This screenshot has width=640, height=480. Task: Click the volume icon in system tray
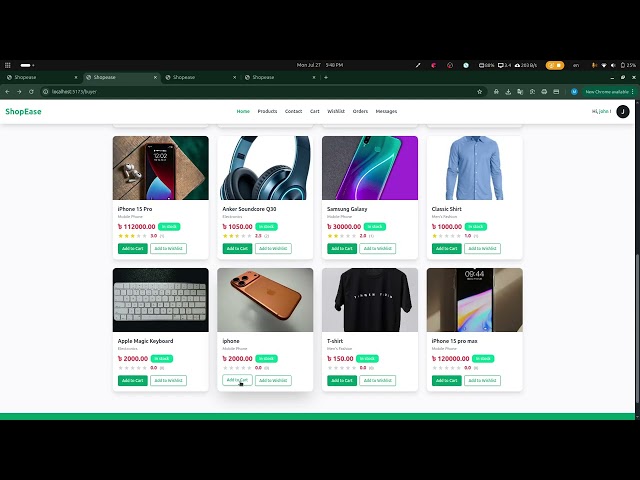coord(613,65)
